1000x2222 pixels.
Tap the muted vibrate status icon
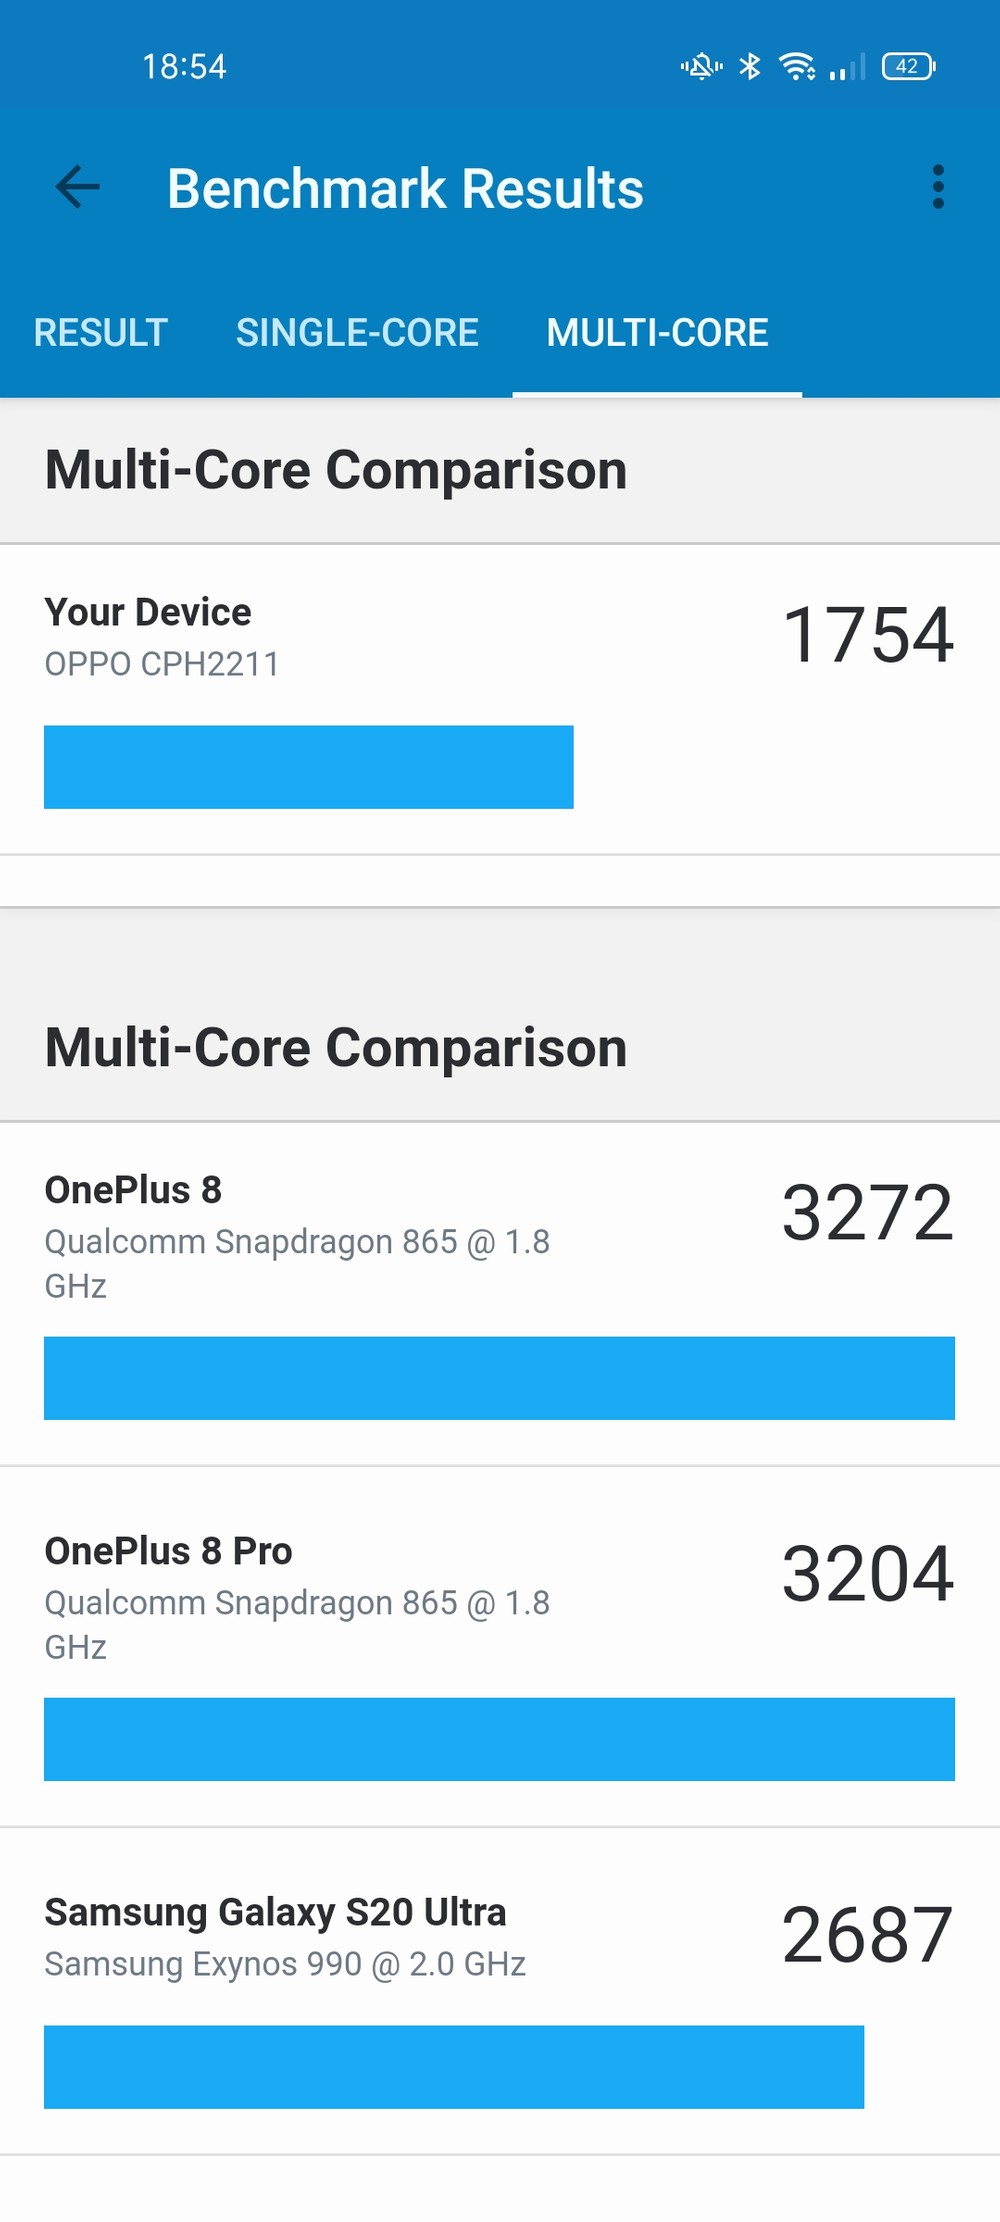pos(702,67)
